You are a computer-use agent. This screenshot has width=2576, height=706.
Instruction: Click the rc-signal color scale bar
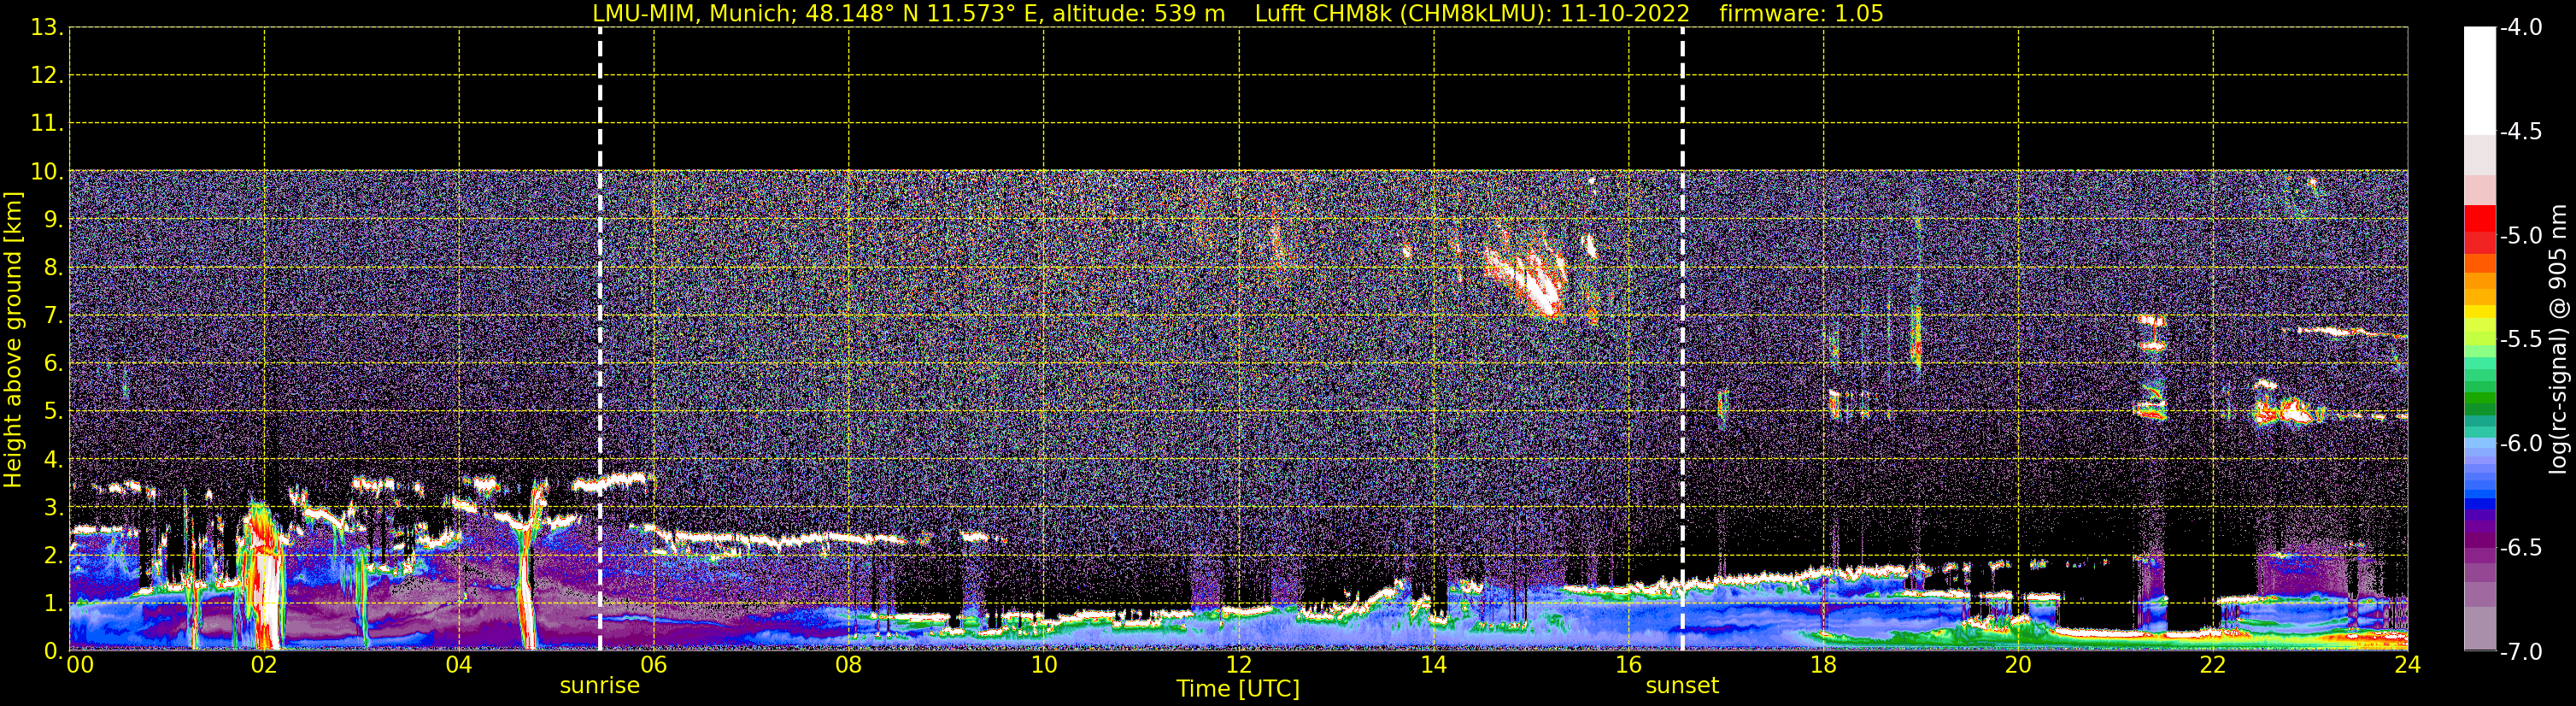(x=2480, y=339)
